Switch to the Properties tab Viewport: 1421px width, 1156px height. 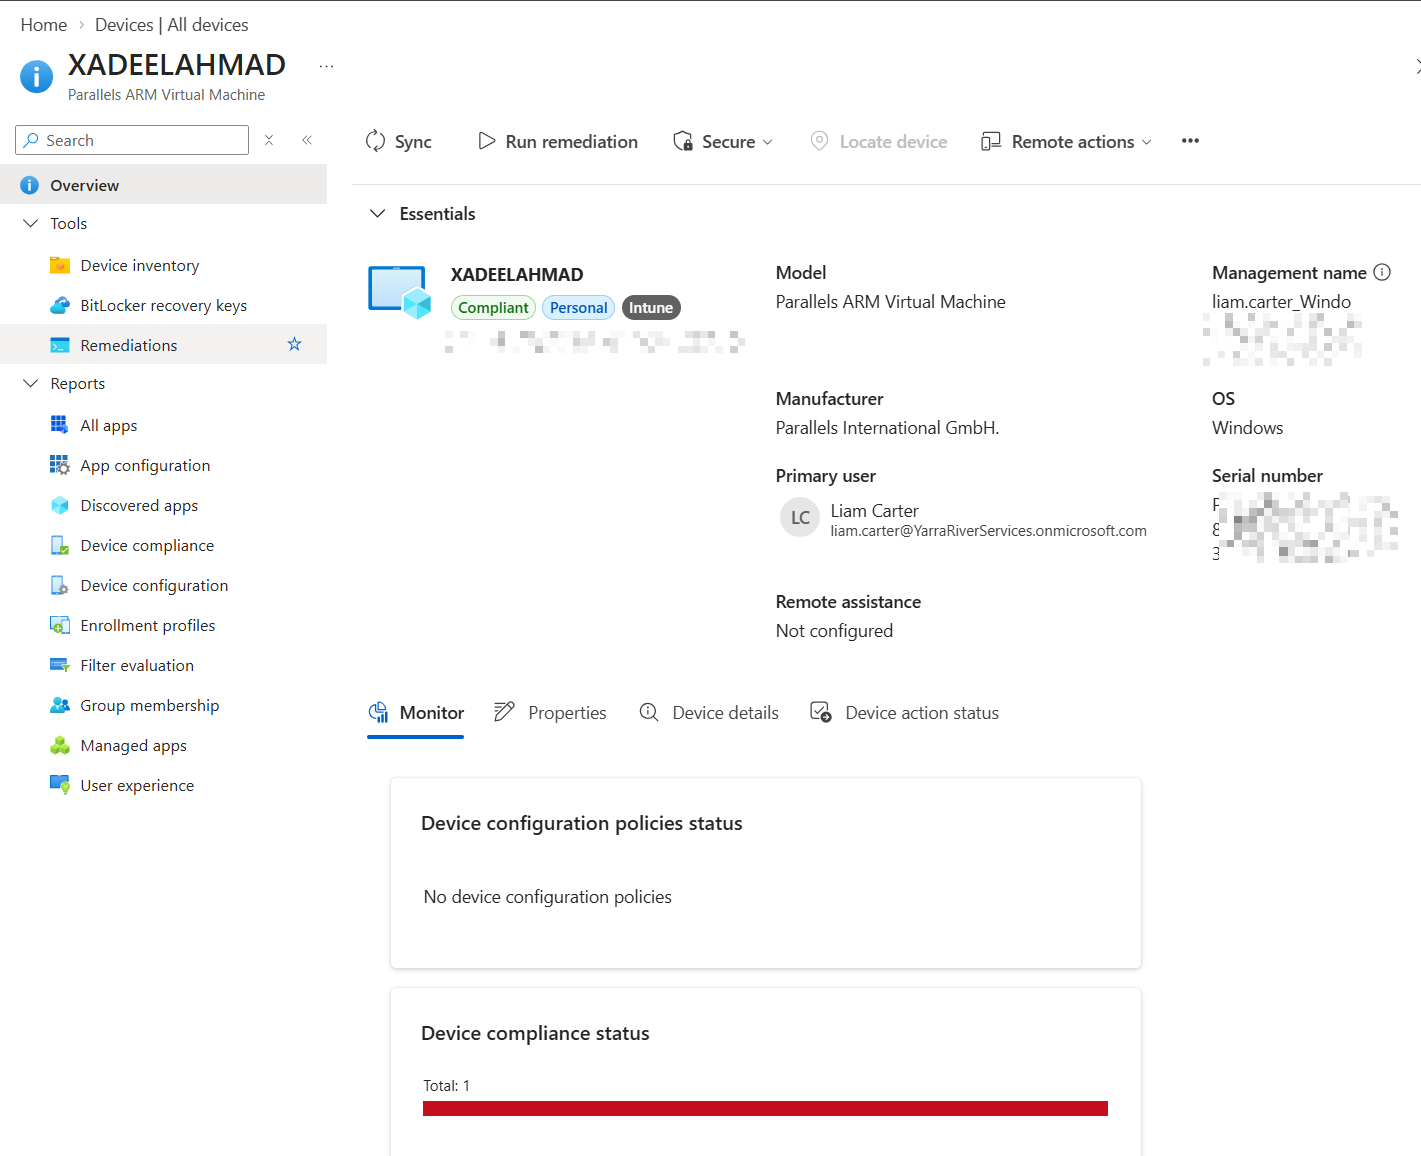550,713
